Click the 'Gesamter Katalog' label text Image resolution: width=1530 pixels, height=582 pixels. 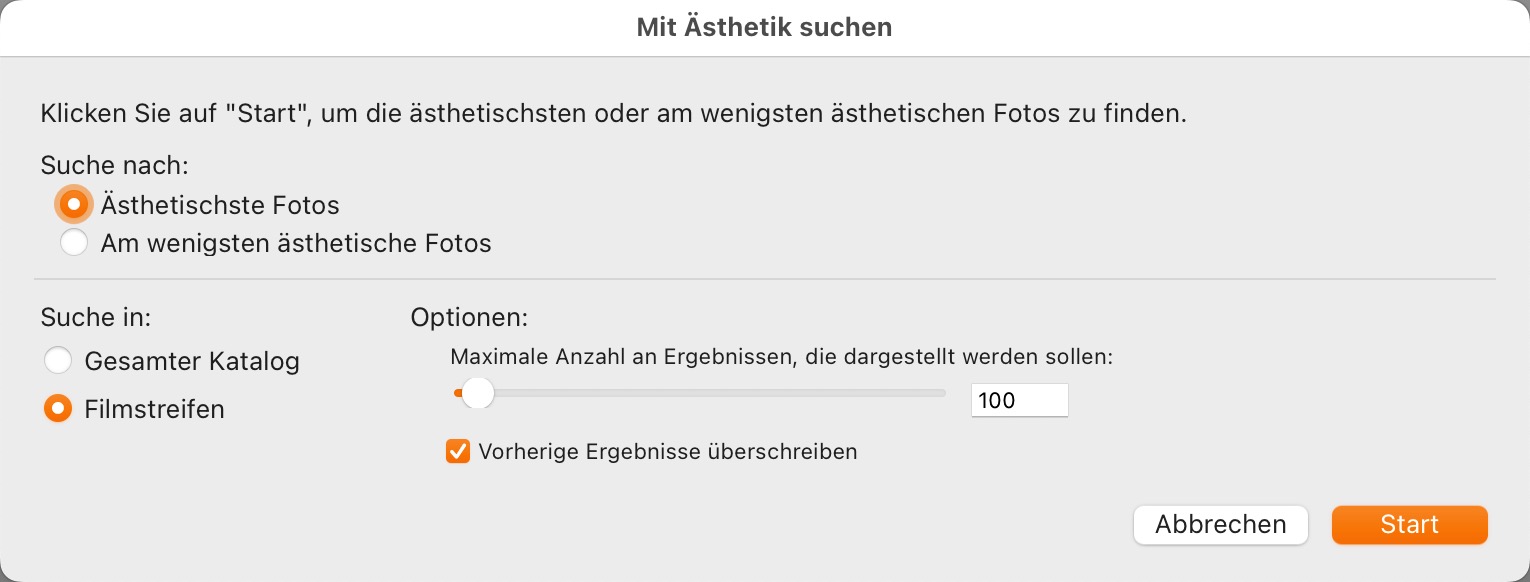coord(192,361)
